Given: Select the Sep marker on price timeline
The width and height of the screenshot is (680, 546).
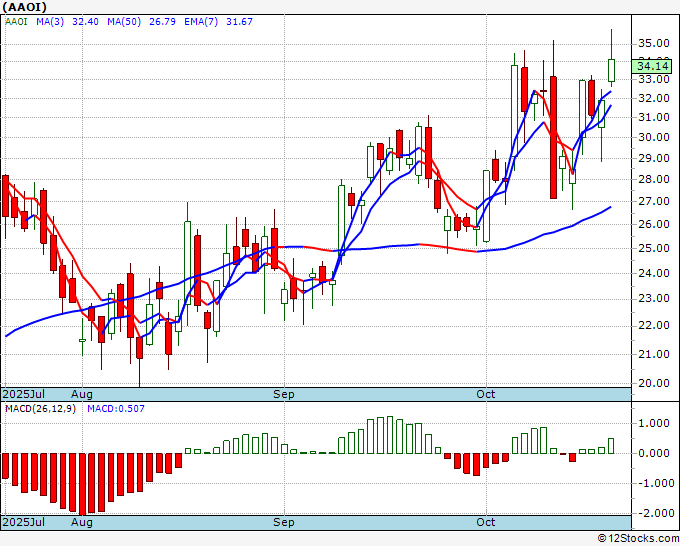Looking at the screenshot, I should 284,394.
